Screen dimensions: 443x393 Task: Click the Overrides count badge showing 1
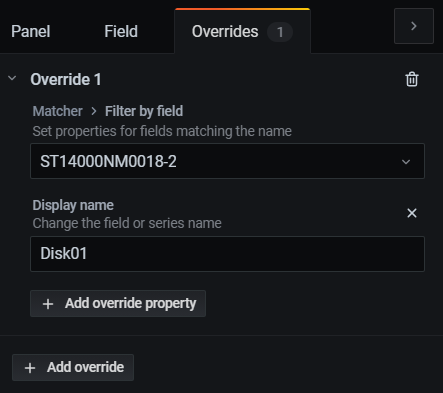280,32
